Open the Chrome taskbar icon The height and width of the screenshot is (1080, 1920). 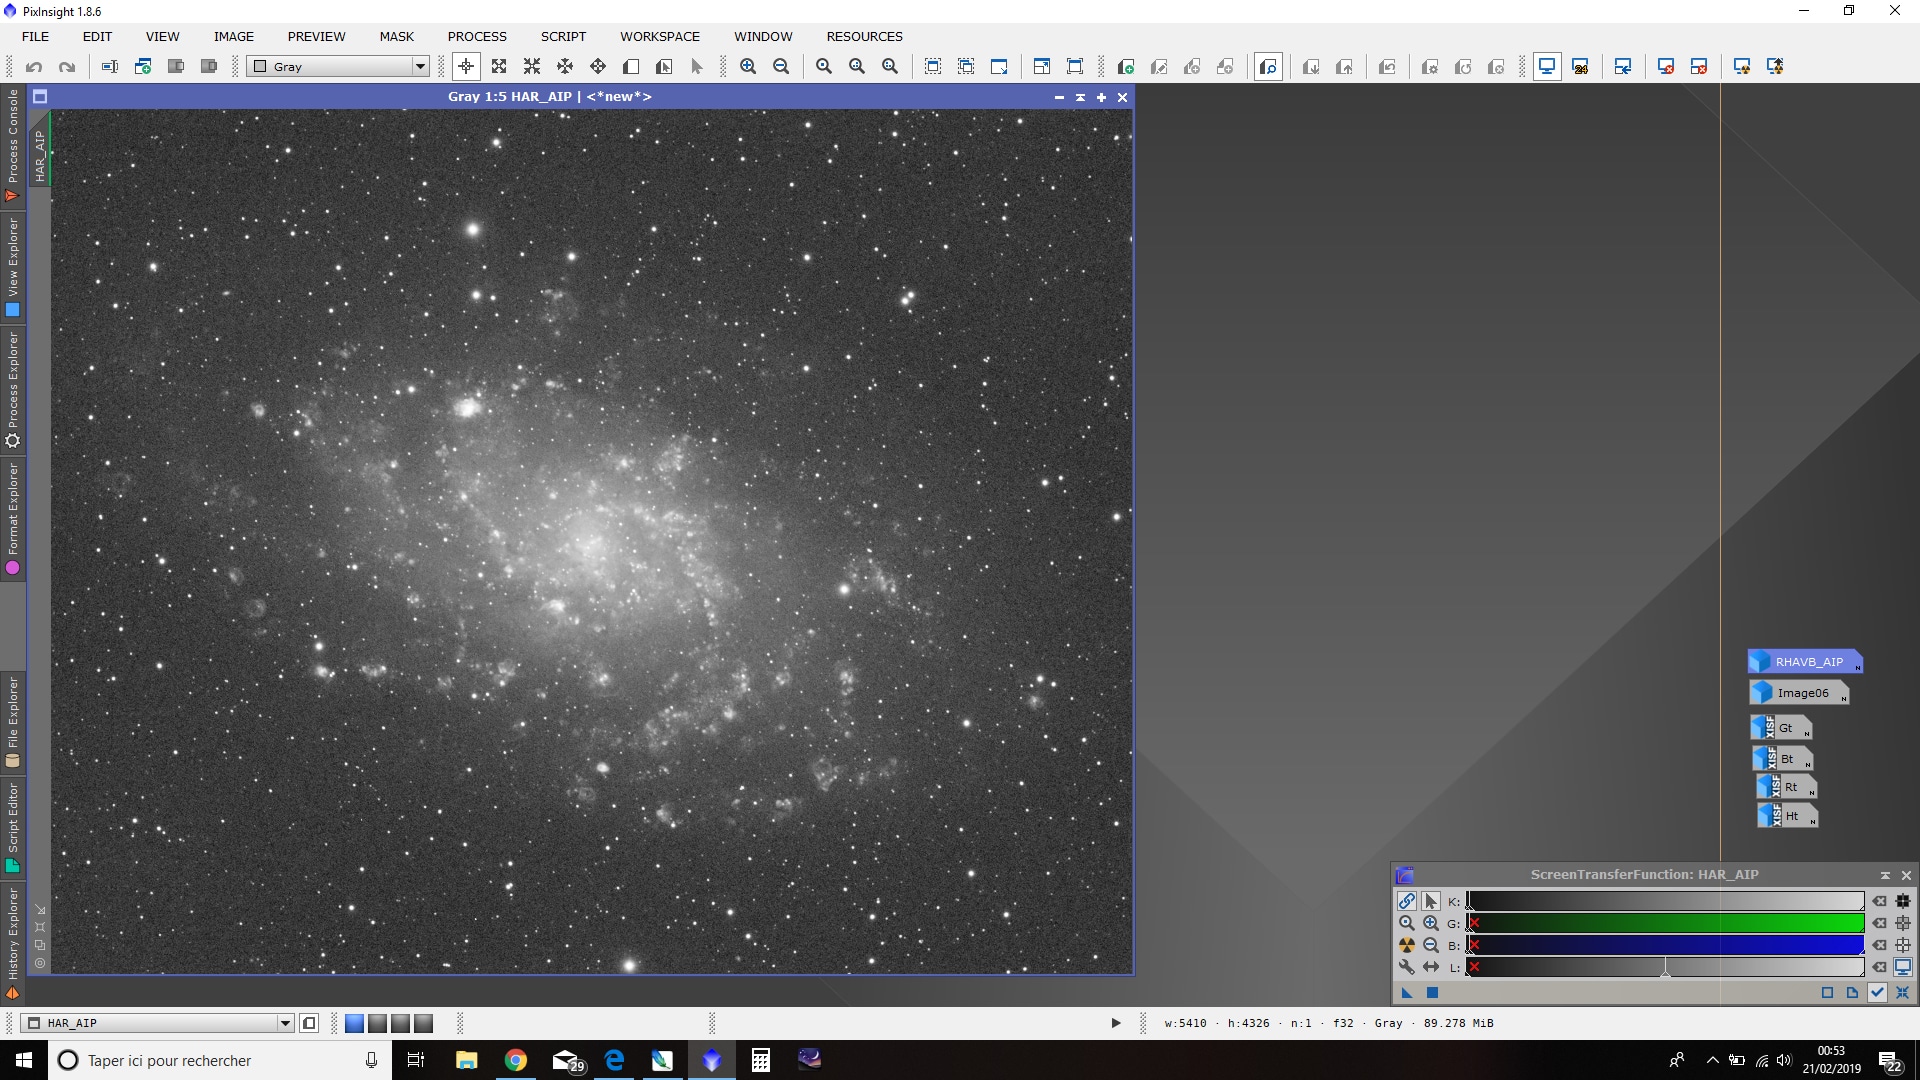[x=516, y=1060]
